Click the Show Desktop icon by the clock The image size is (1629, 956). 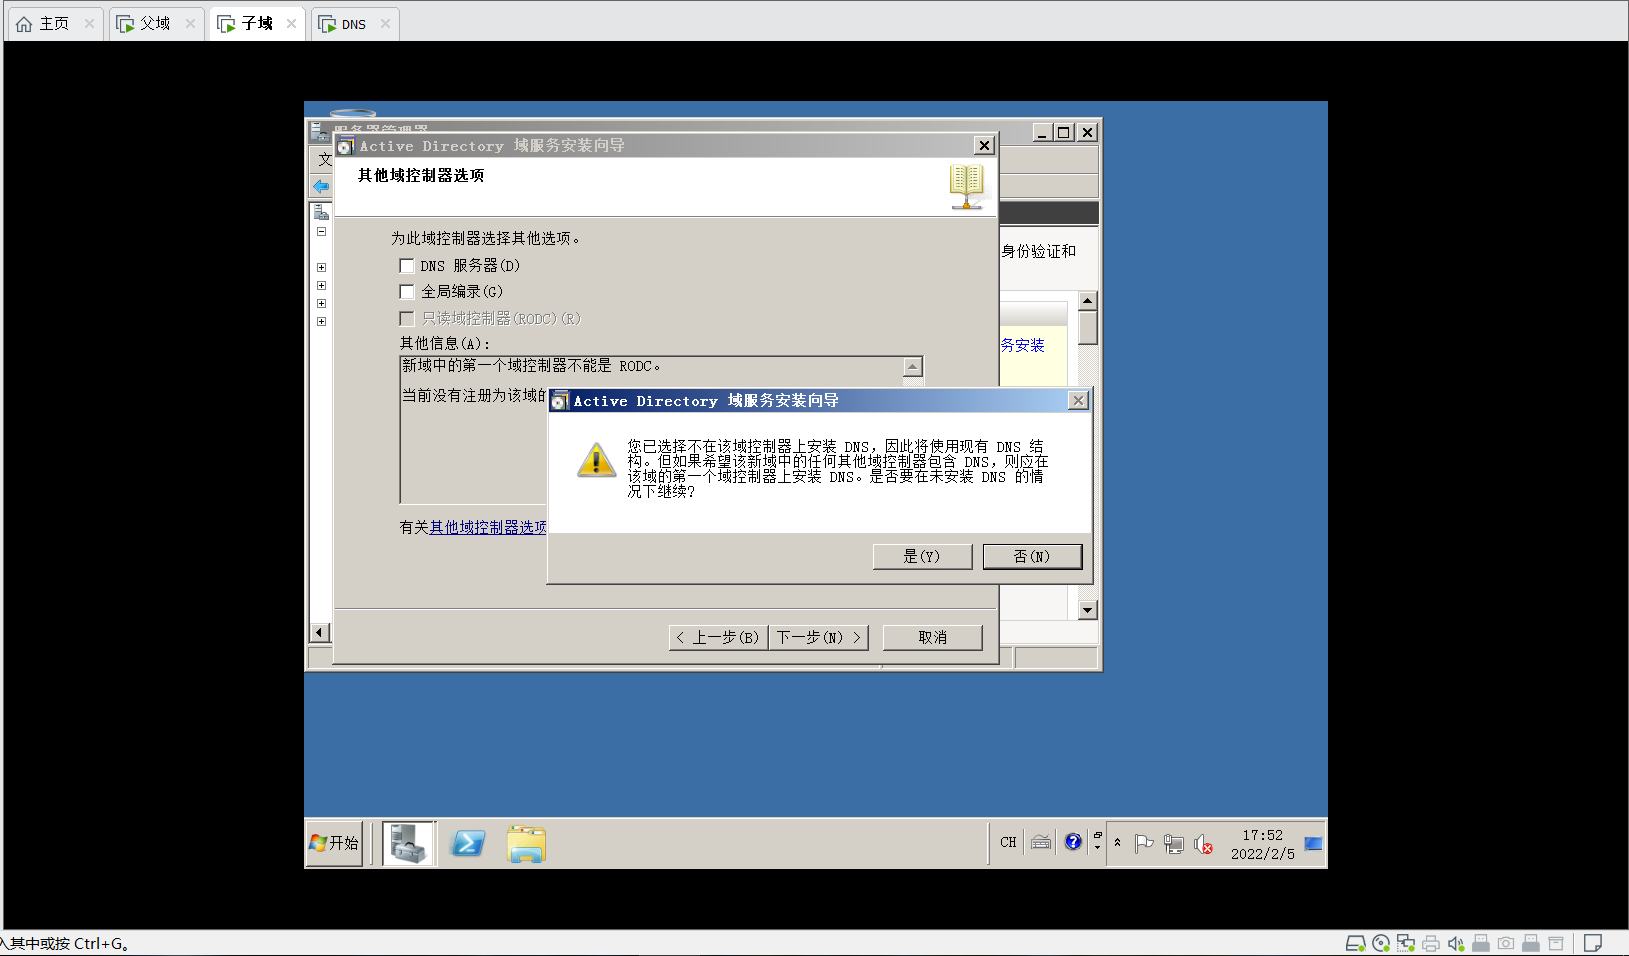click(x=1314, y=844)
